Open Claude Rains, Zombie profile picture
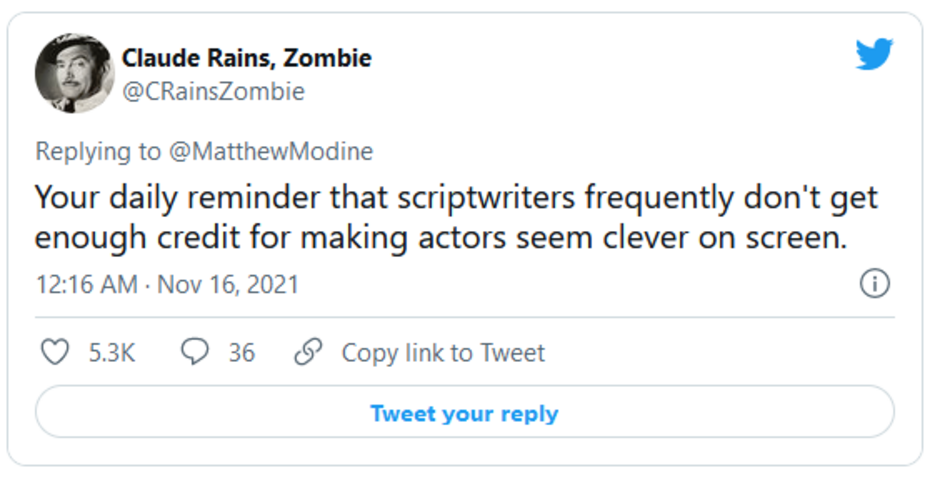 tap(74, 75)
